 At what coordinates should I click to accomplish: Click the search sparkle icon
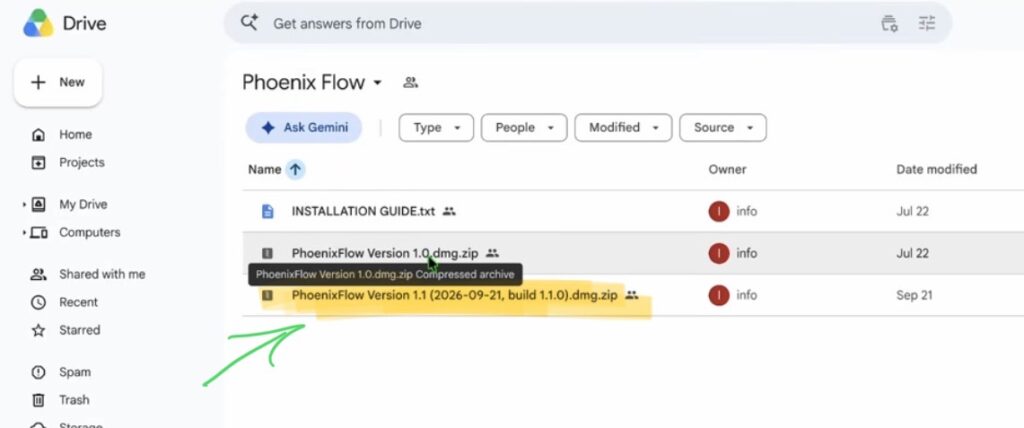pos(249,23)
